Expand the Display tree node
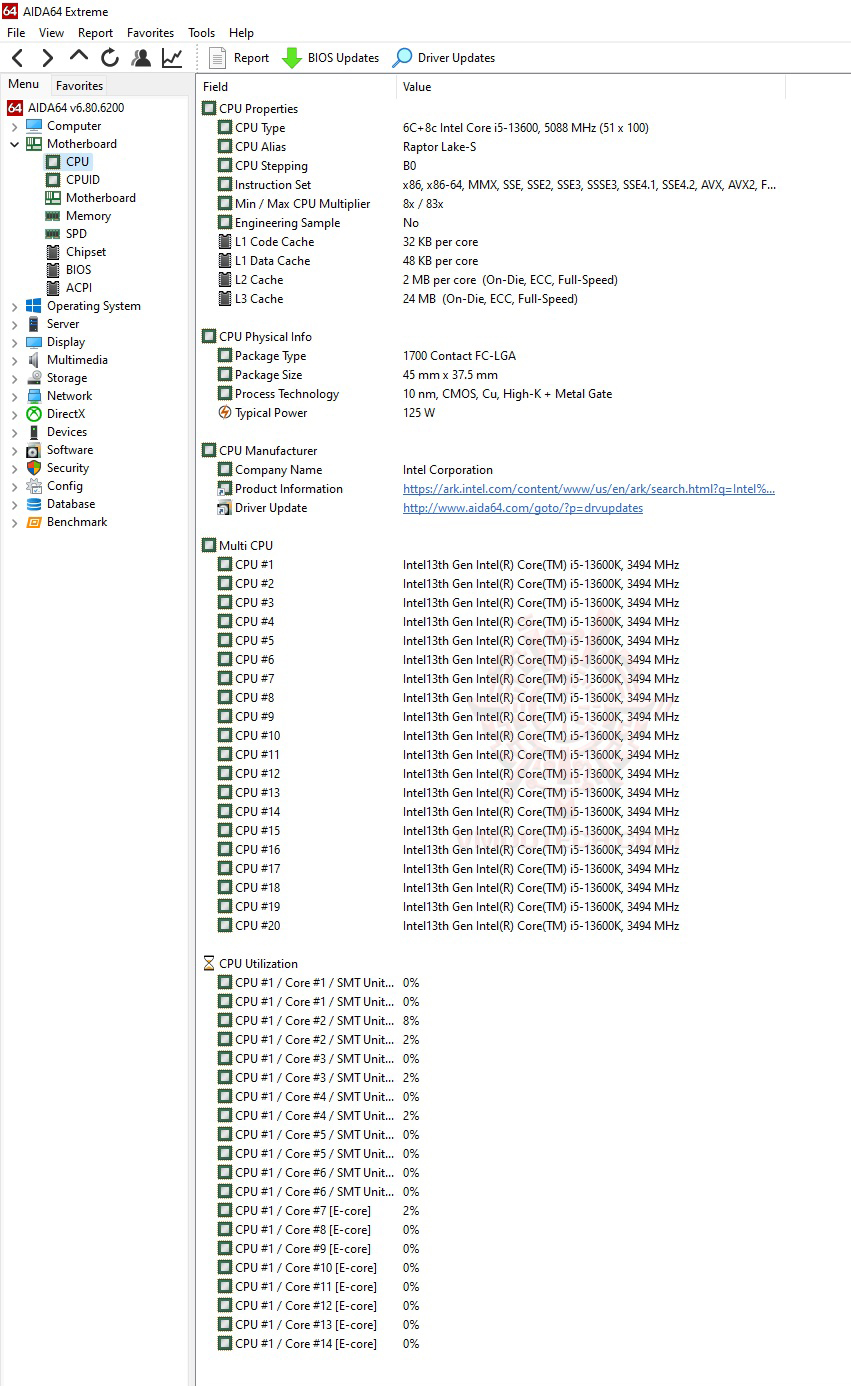The image size is (851, 1386). tap(14, 342)
